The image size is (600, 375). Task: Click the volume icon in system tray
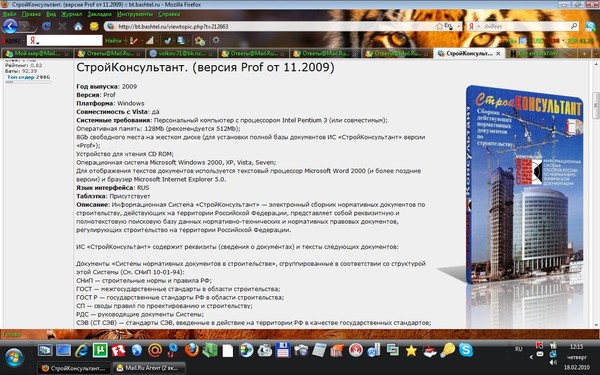click(x=553, y=362)
